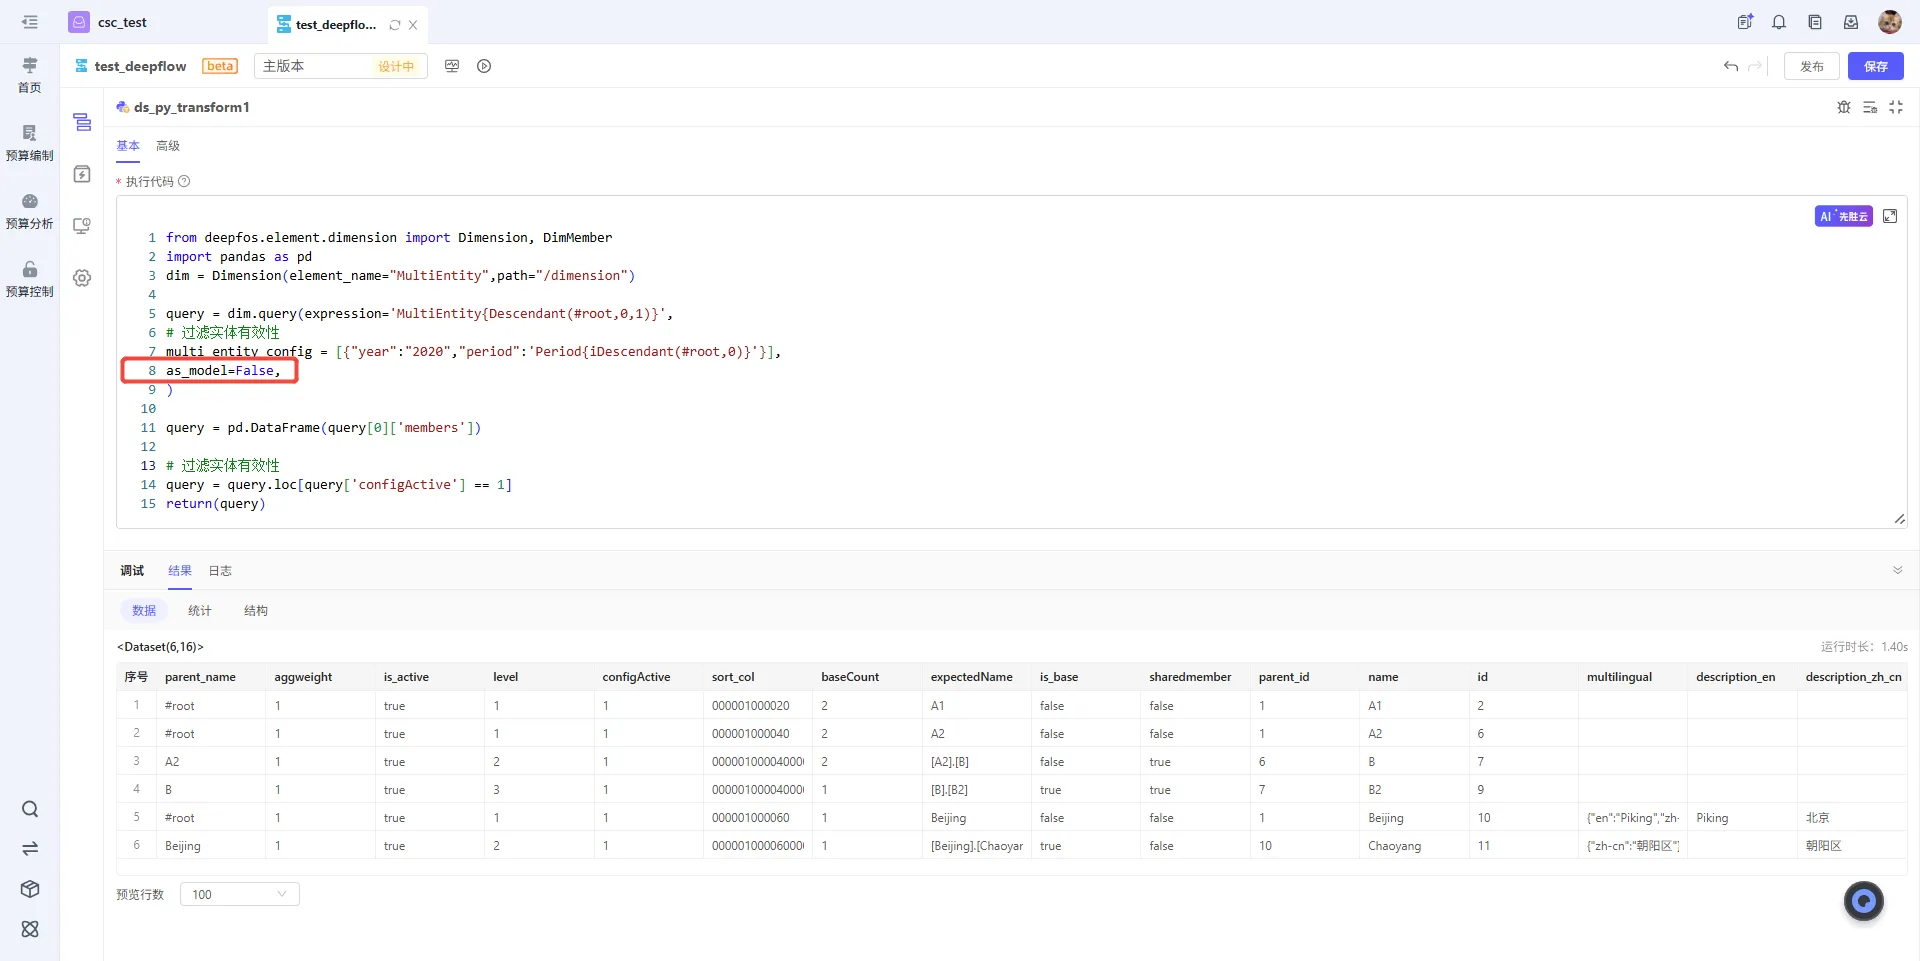
Task: Open the floating assistant button
Action: 1864,902
